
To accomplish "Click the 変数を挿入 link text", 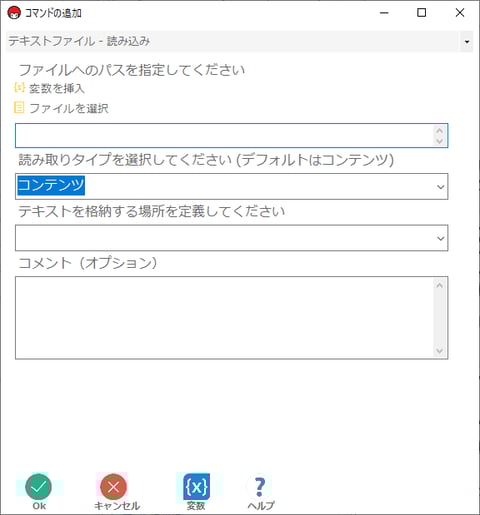I will point(56,88).
